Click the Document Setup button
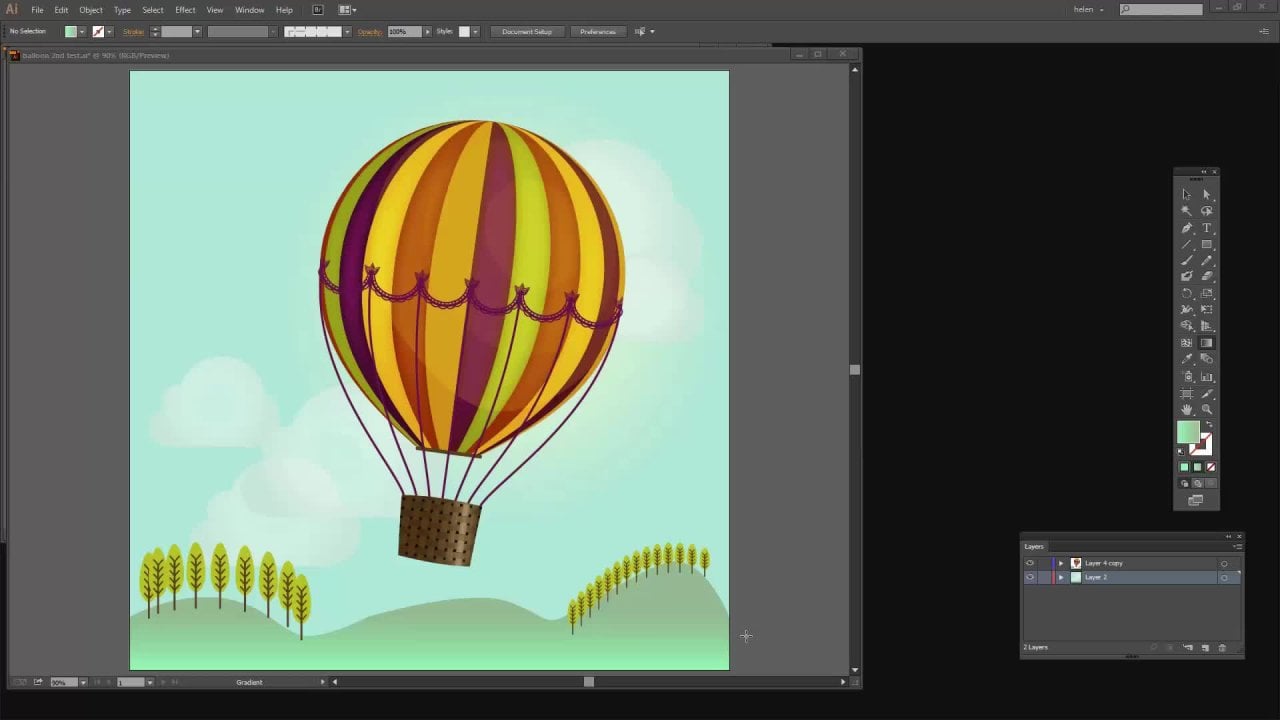The image size is (1280, 720). [527, 32]
